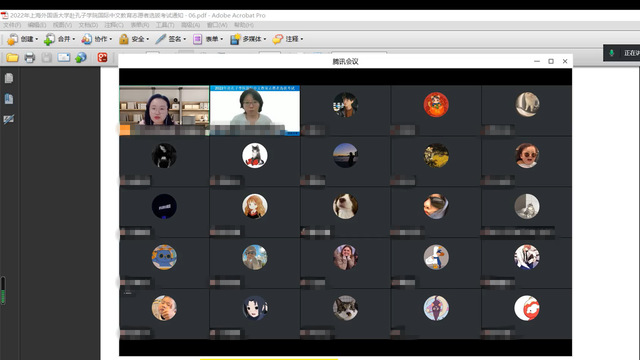This screenshot has width=640, height=360.
Task: Open the 工具(T) menu
Action: tap(165, 25)
